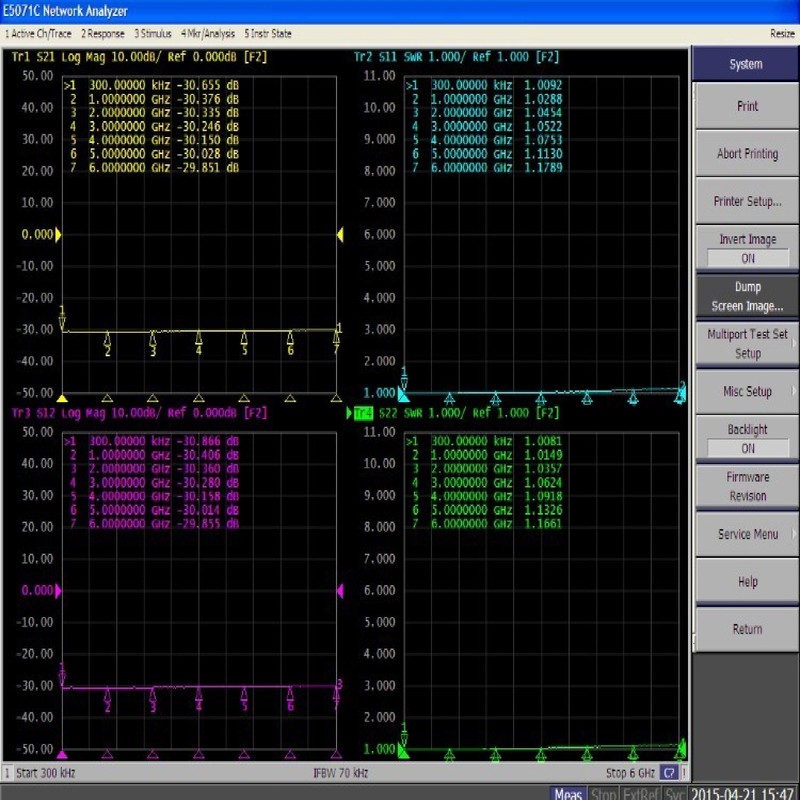
Task: Select marker 1 on the cyan S11 trace
Action: pyautogui.click(x=404, y=378)
